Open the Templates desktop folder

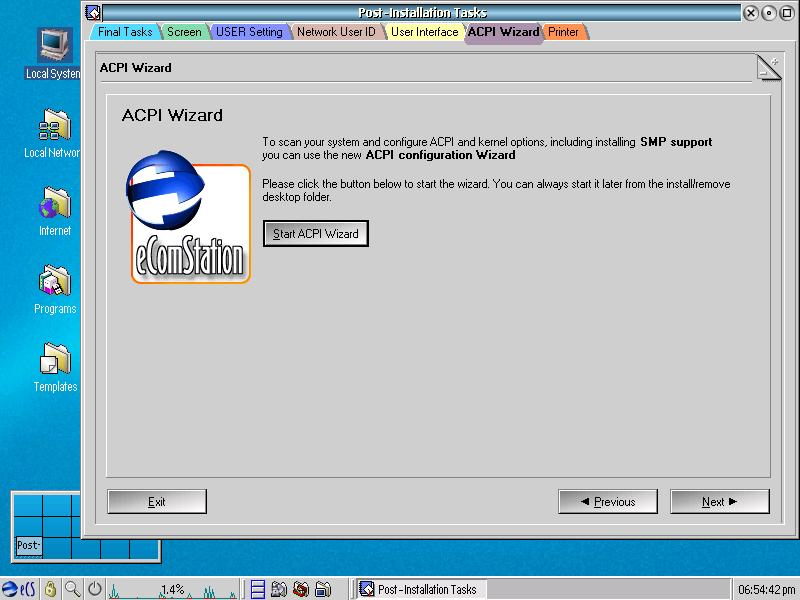click(55, 367)
